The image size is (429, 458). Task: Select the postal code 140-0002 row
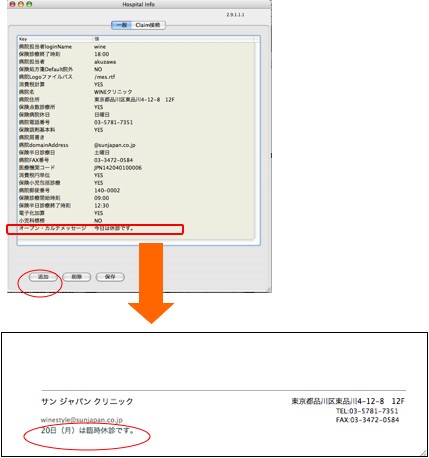coord(136,190)
